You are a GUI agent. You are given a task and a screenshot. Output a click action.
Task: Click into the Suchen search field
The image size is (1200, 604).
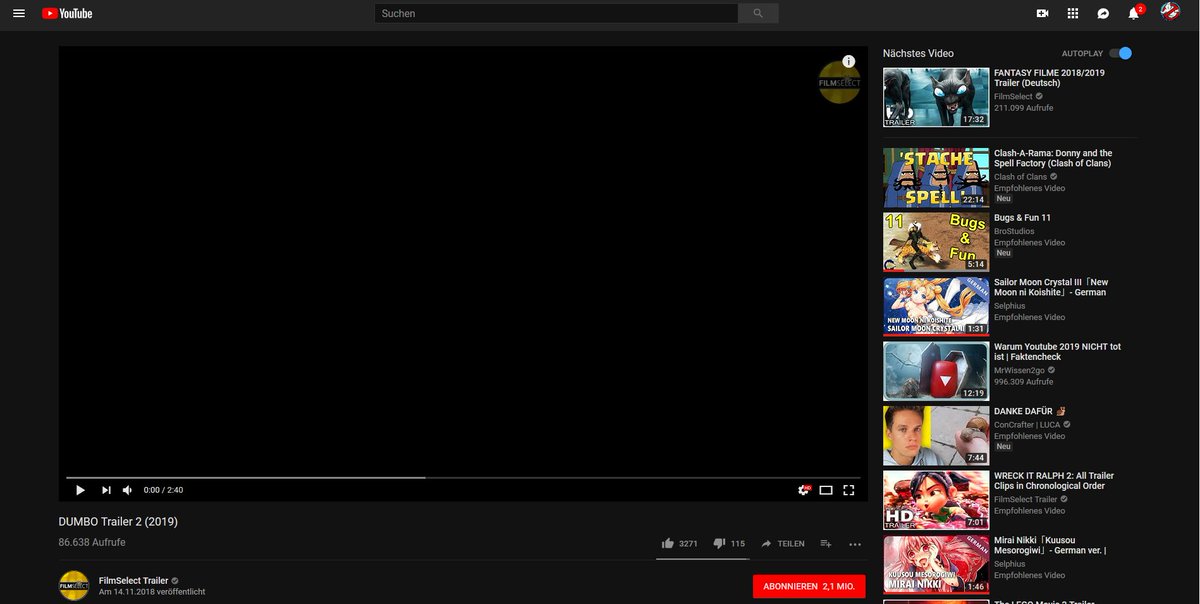click(x=556, y=13)
